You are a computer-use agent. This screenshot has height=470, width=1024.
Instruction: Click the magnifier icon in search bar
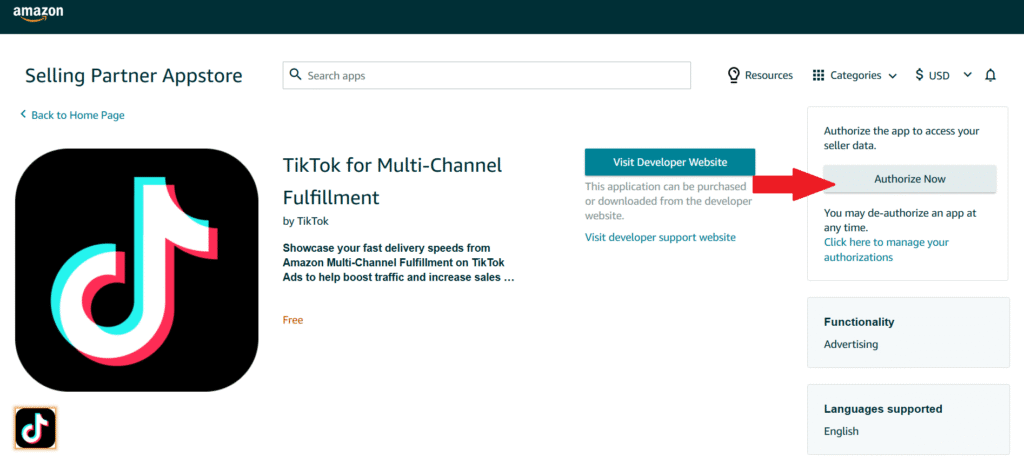(295, 75)
